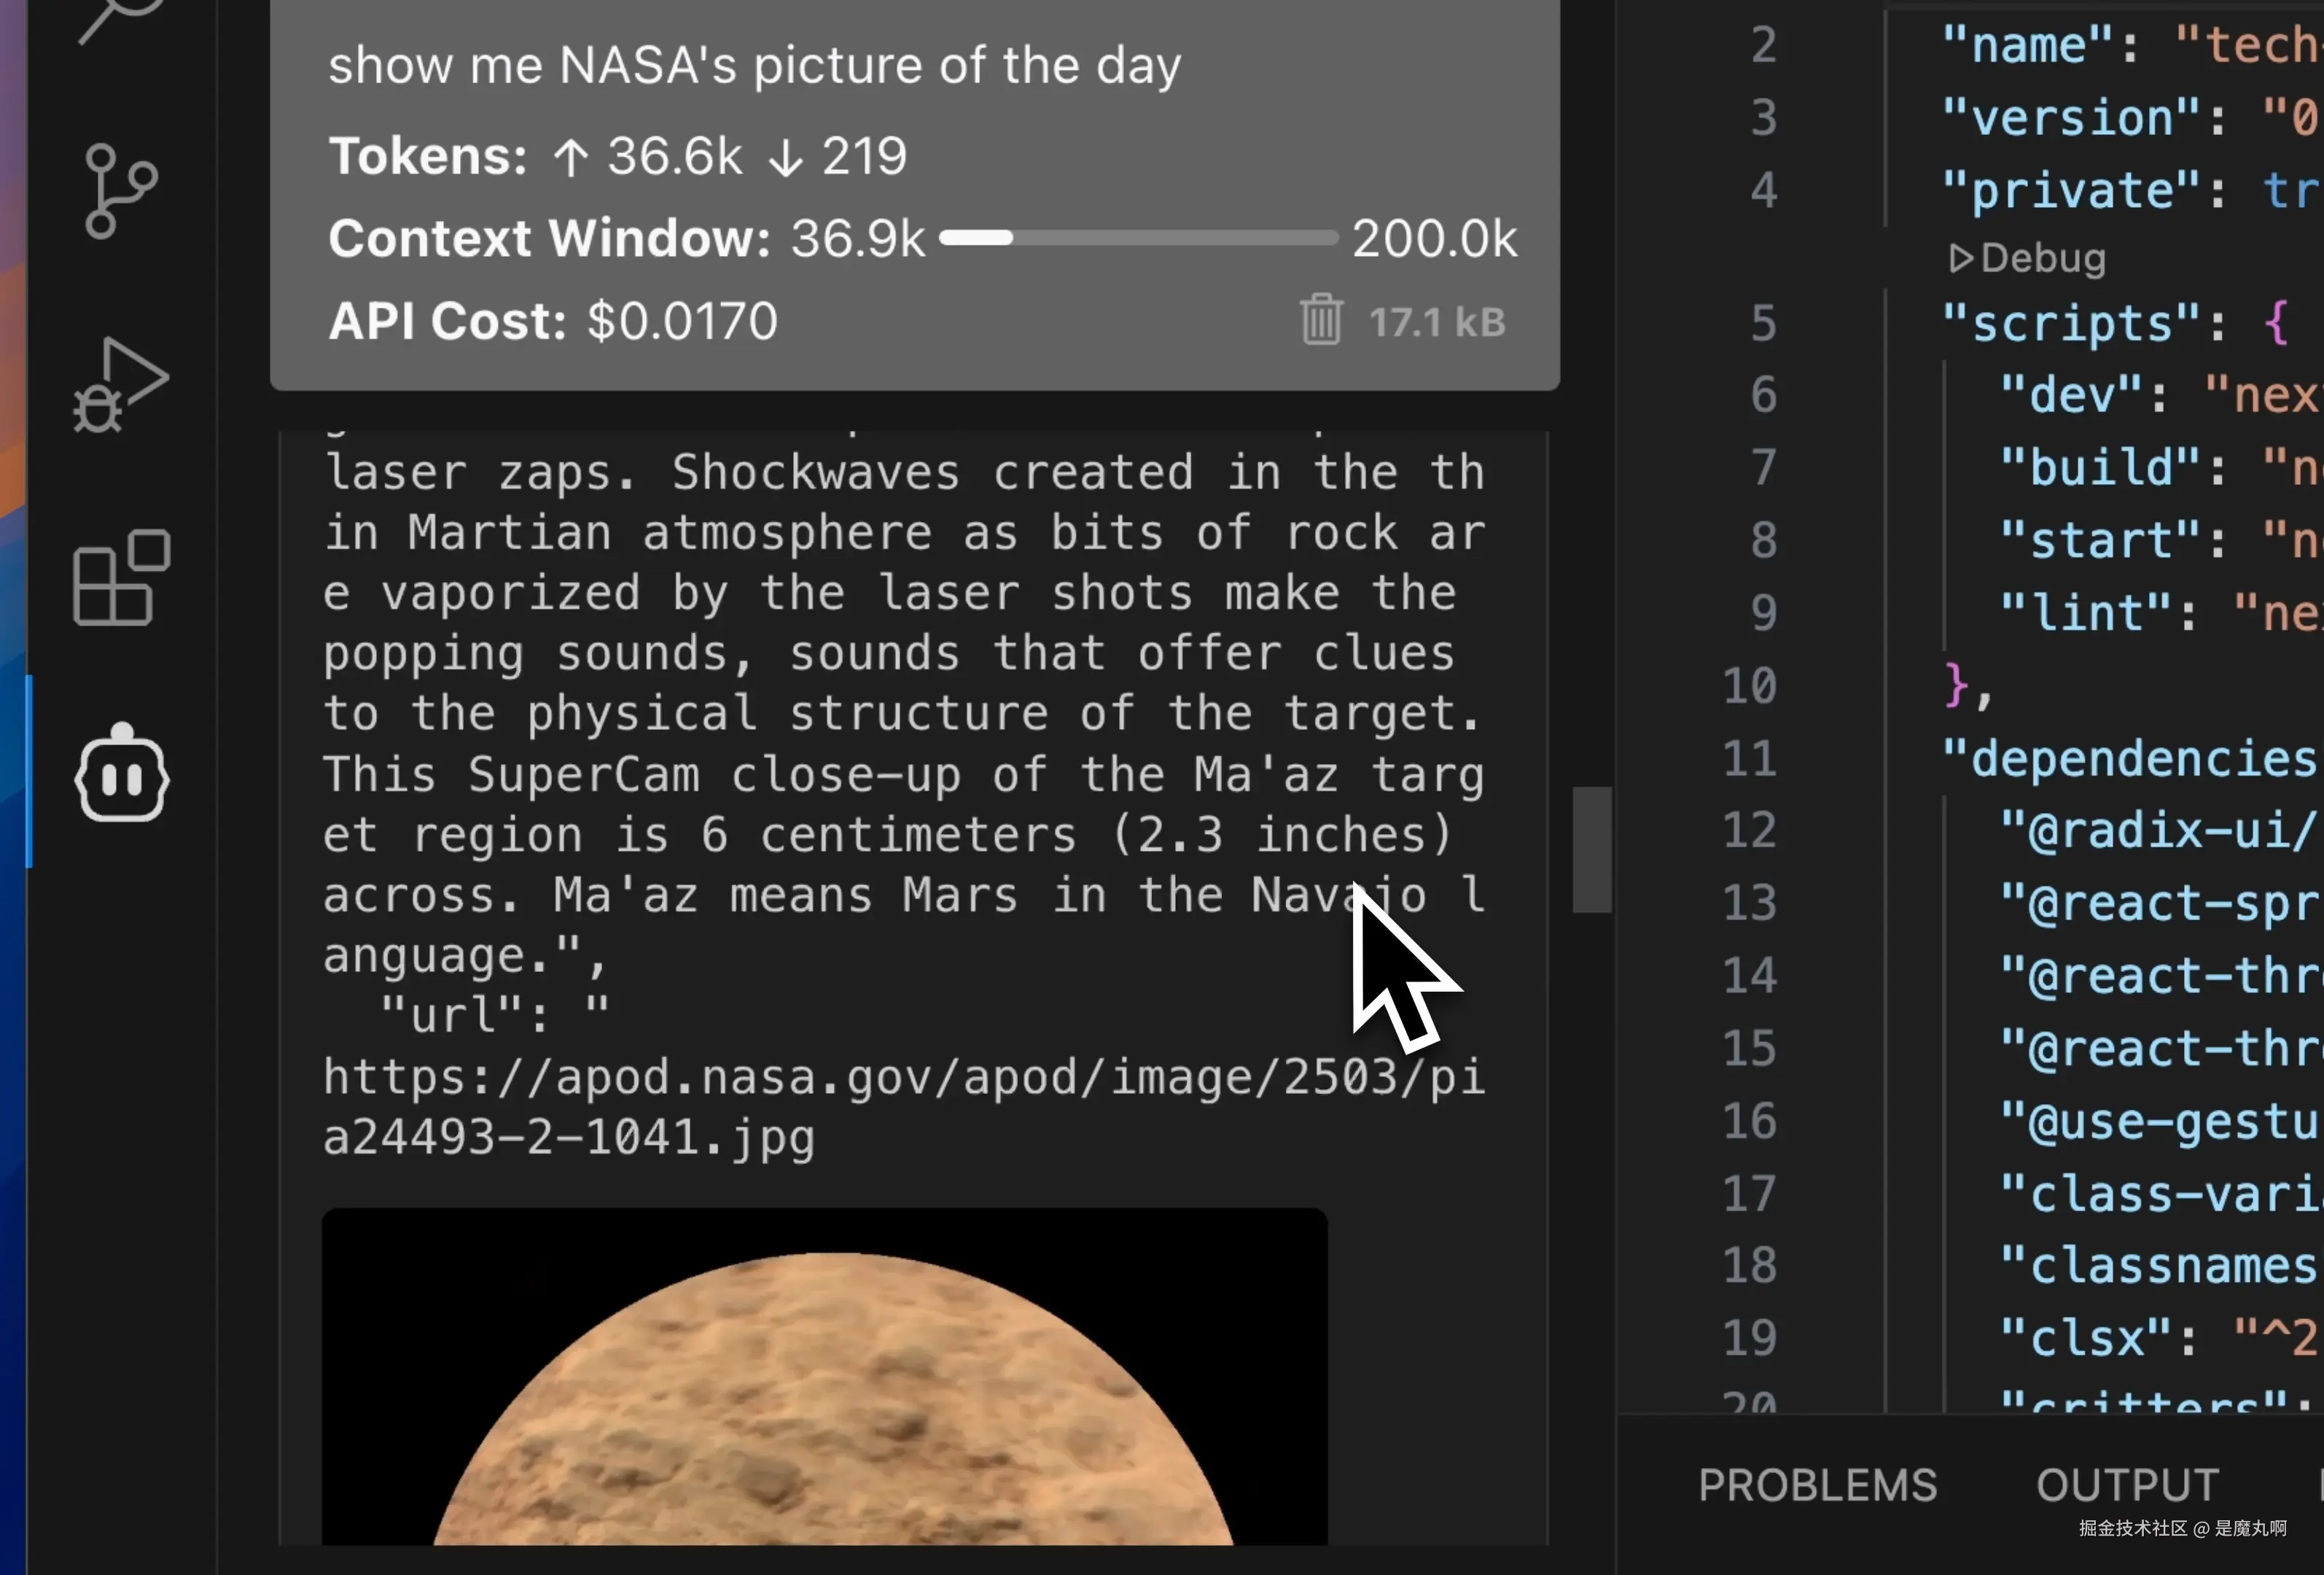Click the "200.0k" context window limit
Viewport: 2324px width, 1575px height.
(x=1434, y=239)
